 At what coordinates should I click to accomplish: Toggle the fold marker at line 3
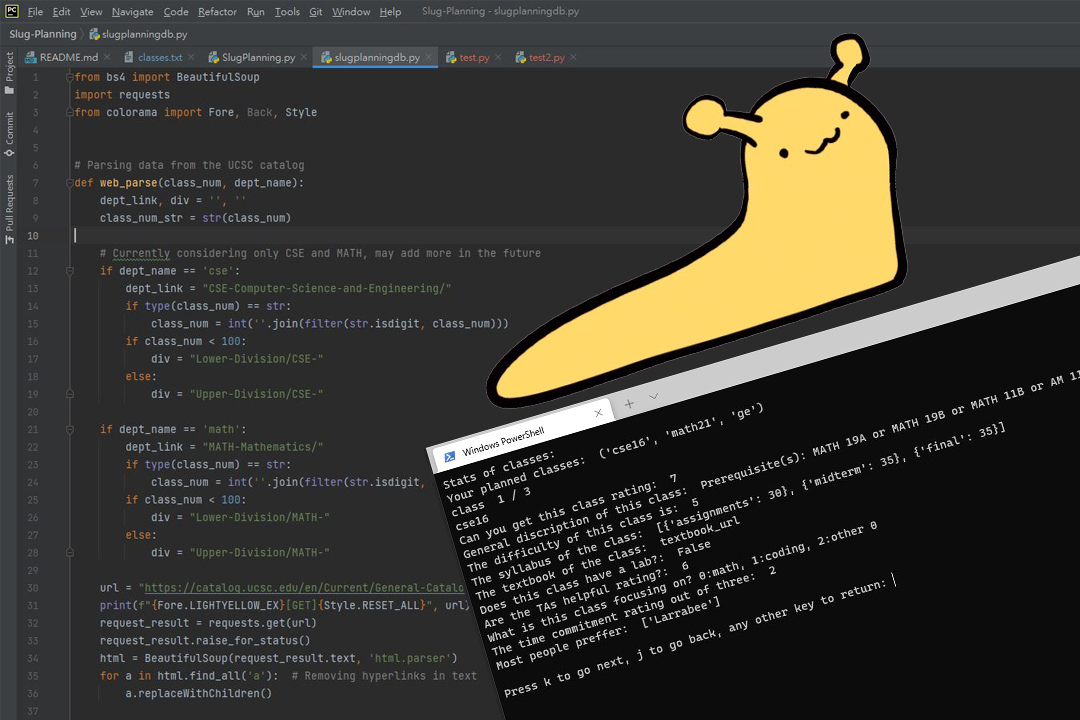point(70,112)
